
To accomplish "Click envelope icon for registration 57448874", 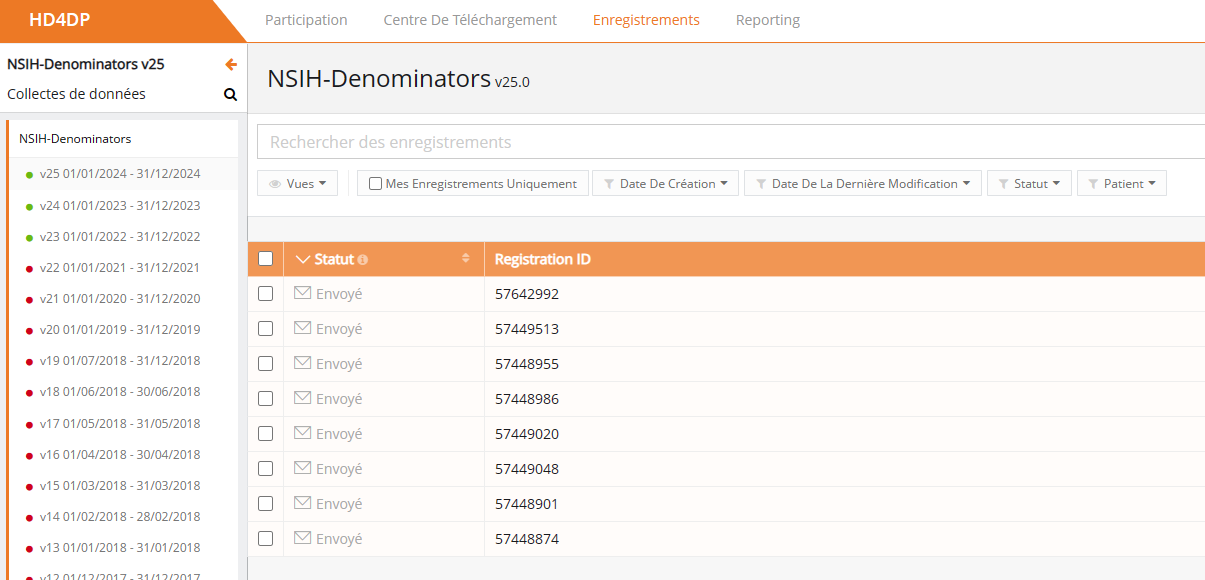I will 303,538.
